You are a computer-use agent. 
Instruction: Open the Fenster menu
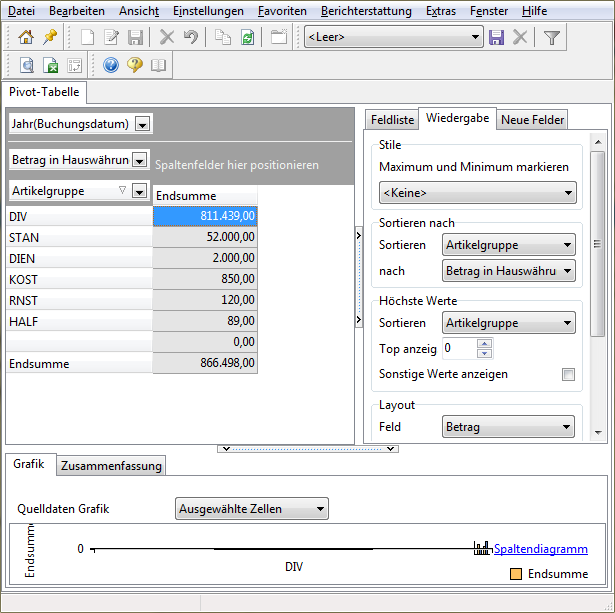pyautogui.click(x=489, y=11)
